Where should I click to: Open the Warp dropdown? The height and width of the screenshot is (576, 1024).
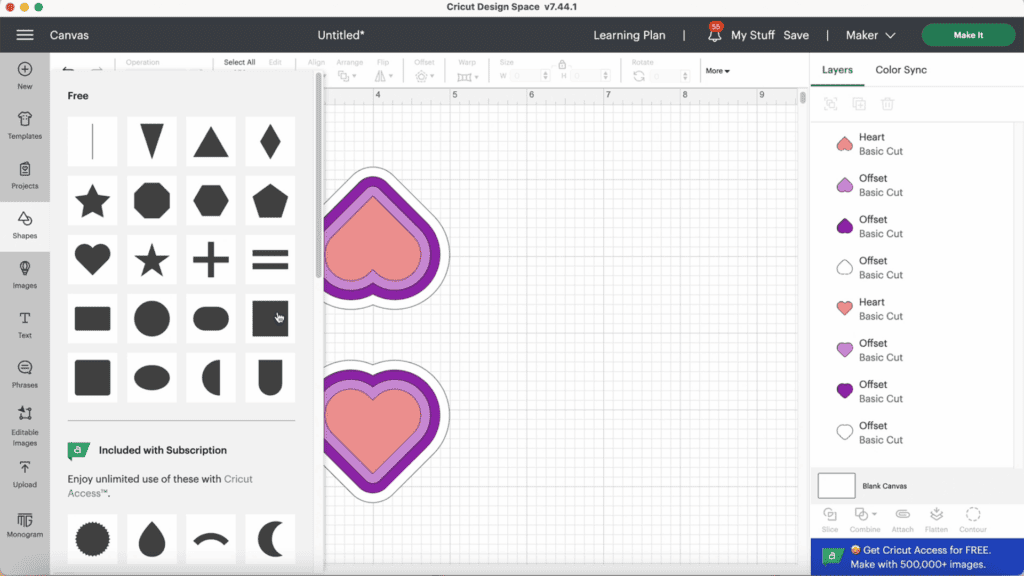click(x=468, y=76)
